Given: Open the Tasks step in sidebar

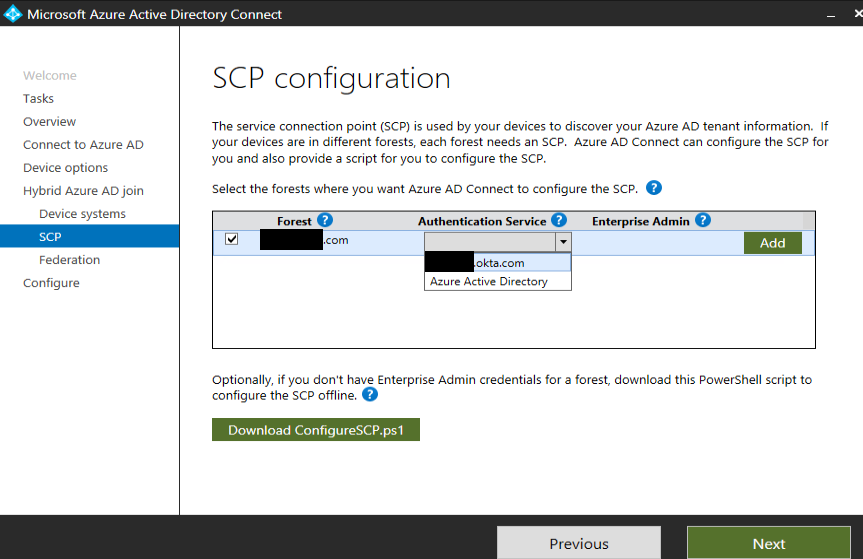Looking at the screenshot, I should (x=39, y=98).
